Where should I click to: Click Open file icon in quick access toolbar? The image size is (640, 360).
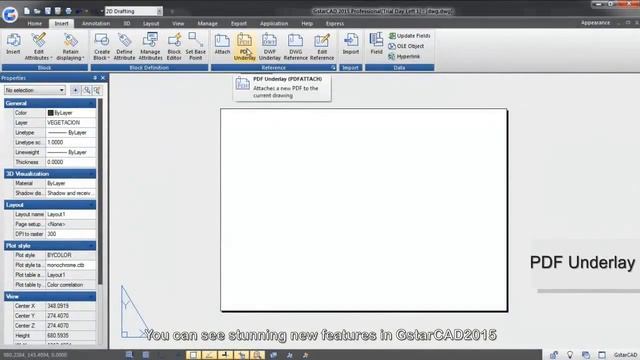click(37, 11)
